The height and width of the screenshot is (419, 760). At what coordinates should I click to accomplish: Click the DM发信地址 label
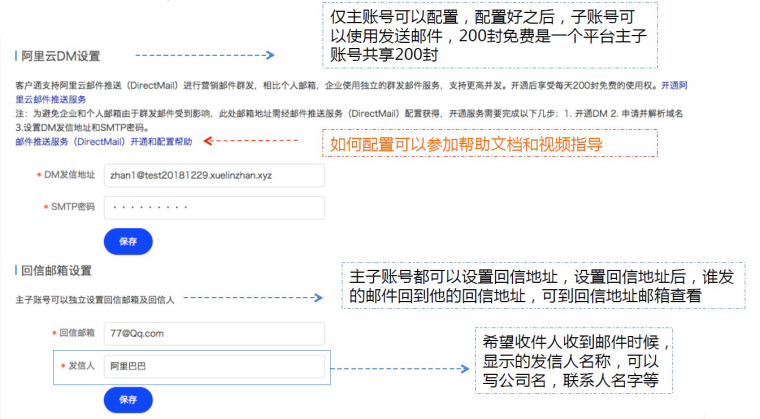[x=69, y=175]
